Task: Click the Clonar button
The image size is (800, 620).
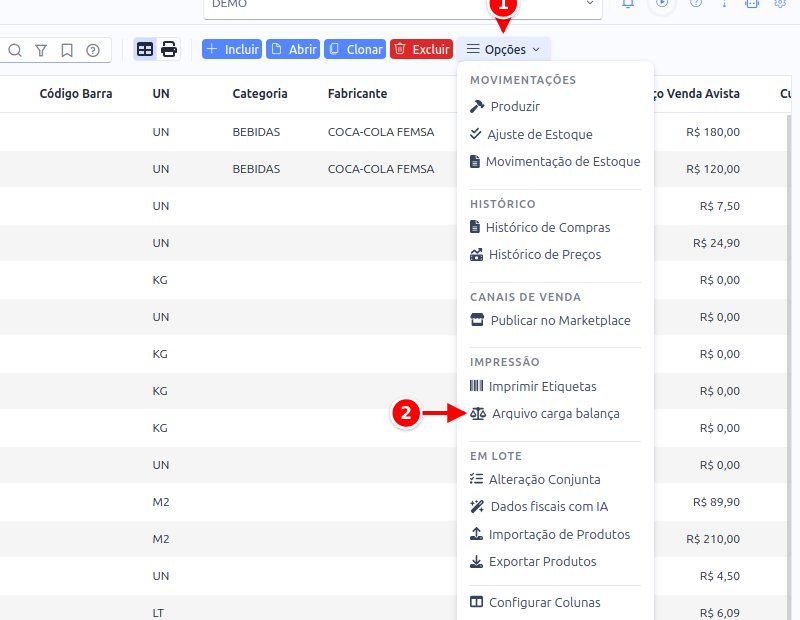Action: pos(355,49)
